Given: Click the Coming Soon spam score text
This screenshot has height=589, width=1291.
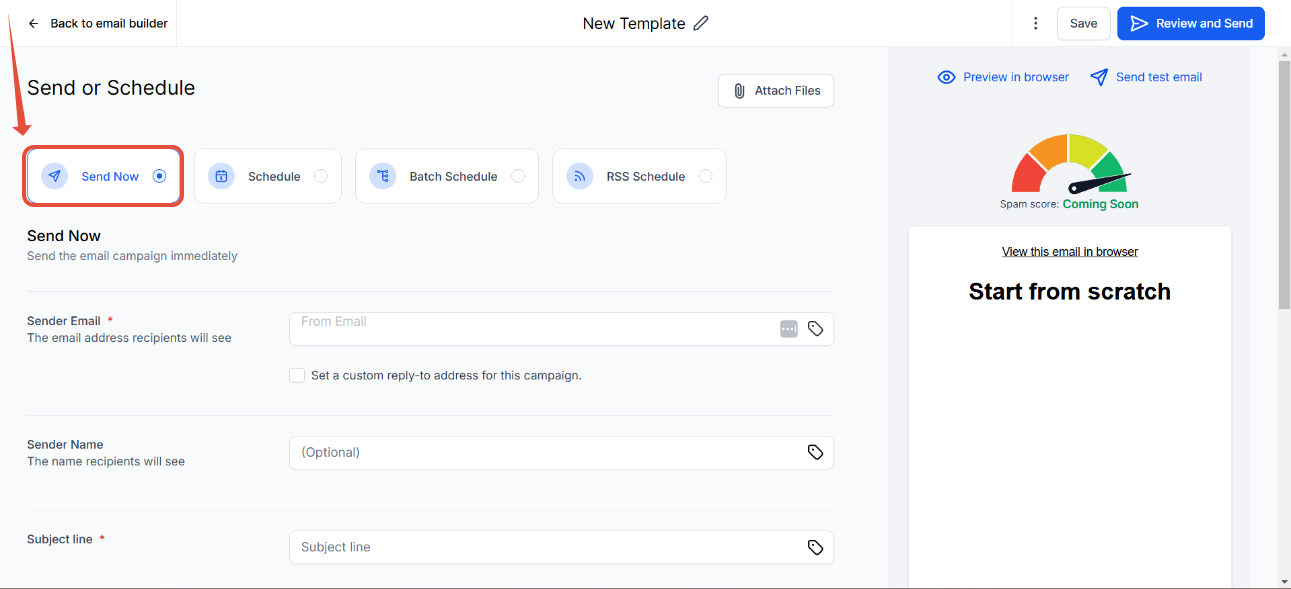Looking at the screenshot, I should [1100, 204].
